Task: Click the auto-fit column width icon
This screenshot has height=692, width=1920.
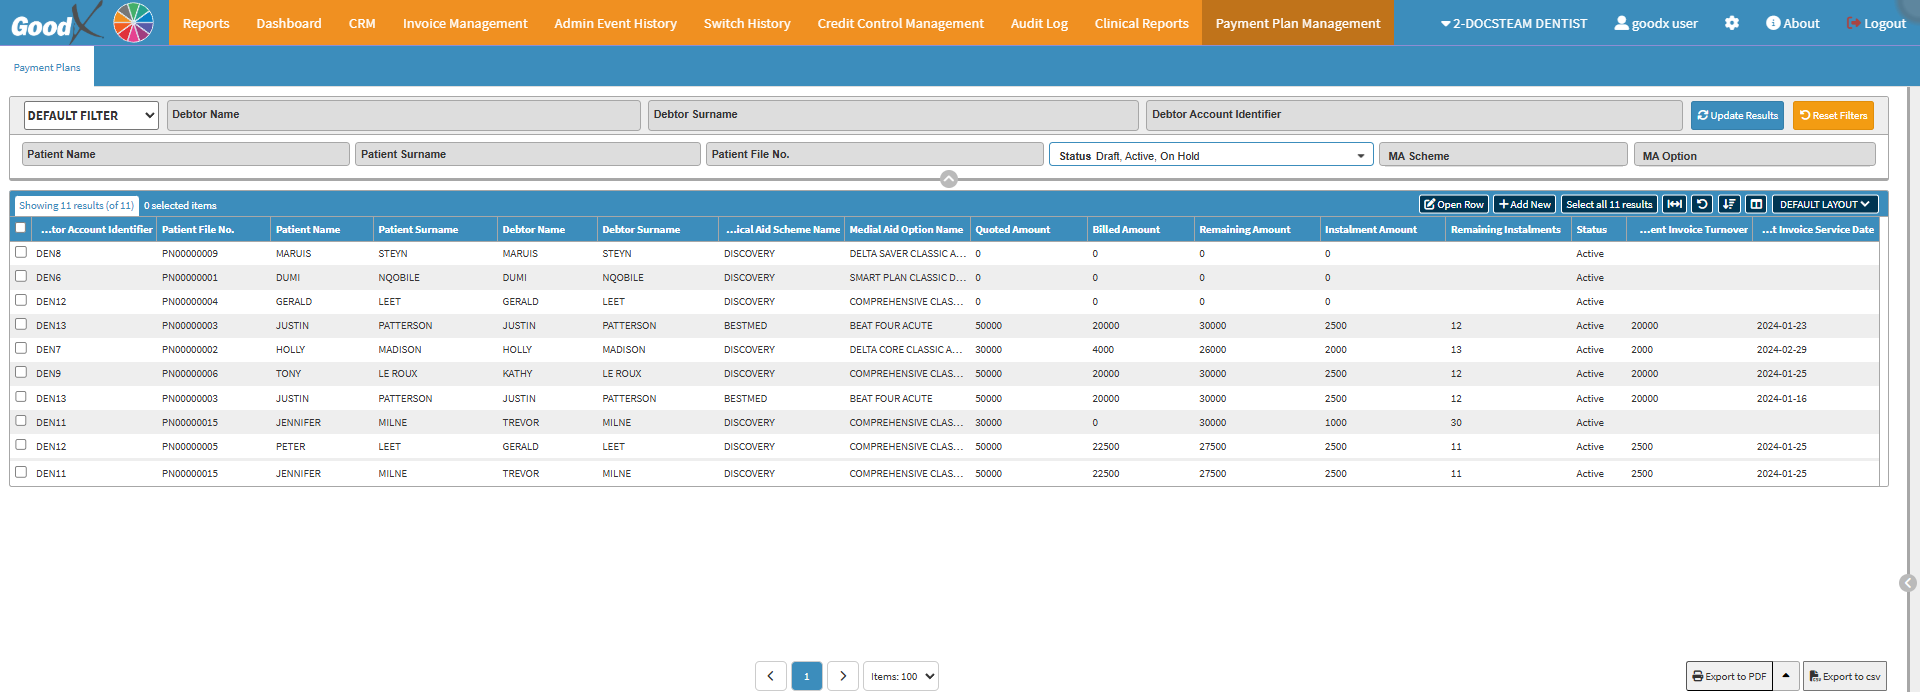Action: point(1674,204)
